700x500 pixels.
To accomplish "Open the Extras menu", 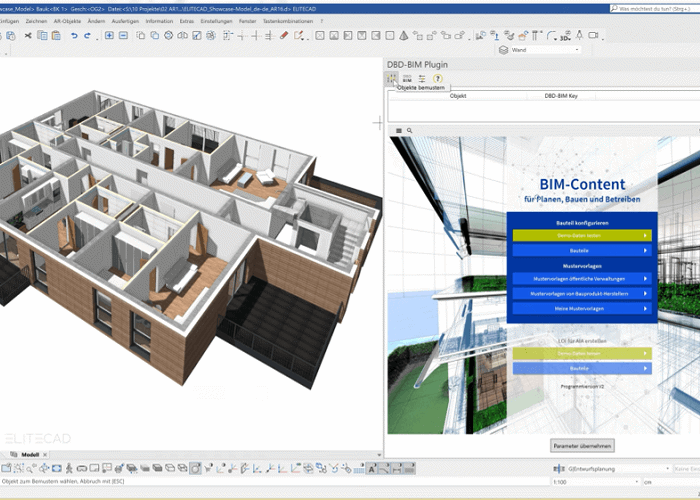I will 187,21.
